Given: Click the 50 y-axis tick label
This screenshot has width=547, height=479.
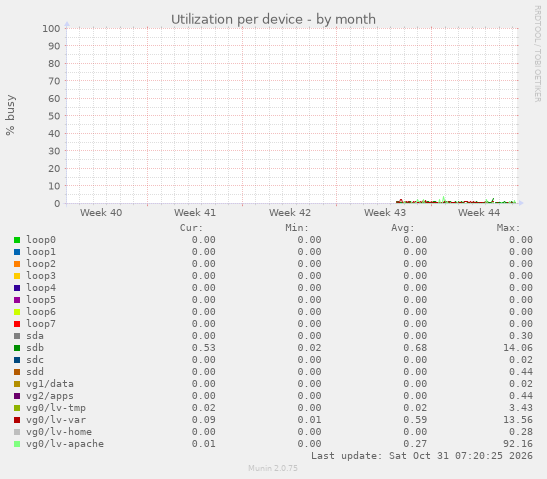Looking at the screenshot, I should click(54, 116).
